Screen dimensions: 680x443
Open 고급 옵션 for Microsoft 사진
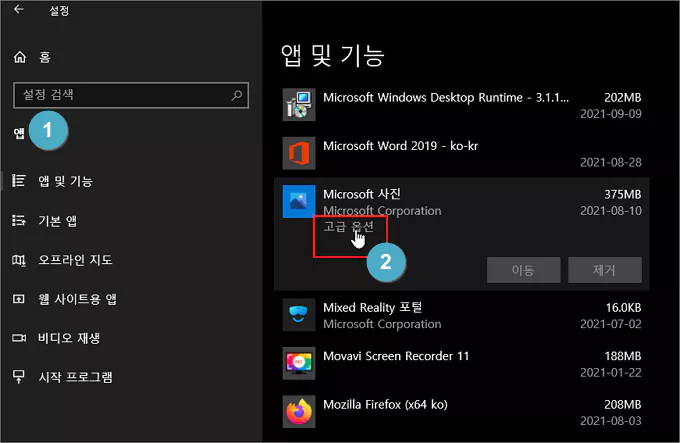click(x=348, y=226)
